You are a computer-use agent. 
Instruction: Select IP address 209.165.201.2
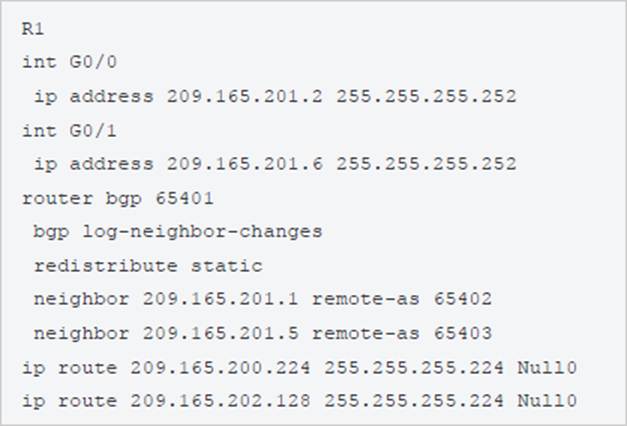point(245,96)
